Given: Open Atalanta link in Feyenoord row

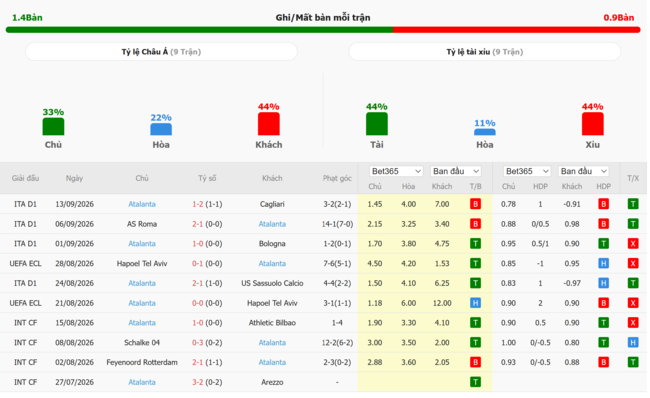Looking at the screenshot, I should pos(272,362).
